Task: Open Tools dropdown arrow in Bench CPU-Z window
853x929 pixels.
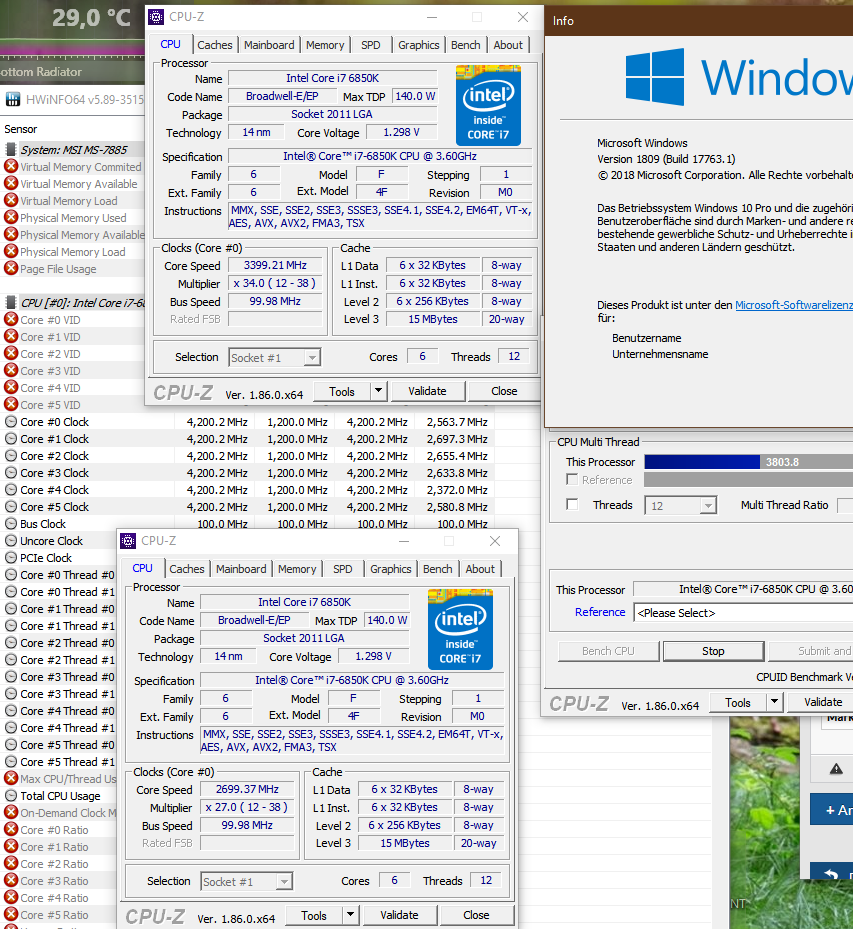Action: point(774,702)
